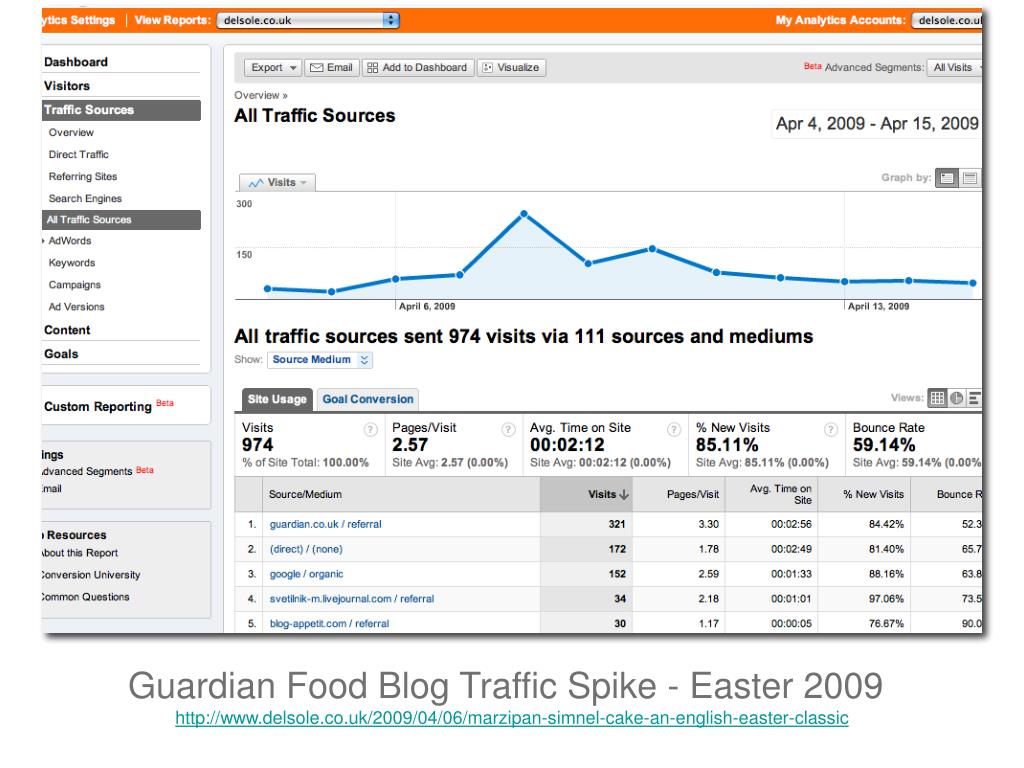Open the delsole.co.uk simnel cake URL
The image size is (1024, 768).
click(511, 718)
